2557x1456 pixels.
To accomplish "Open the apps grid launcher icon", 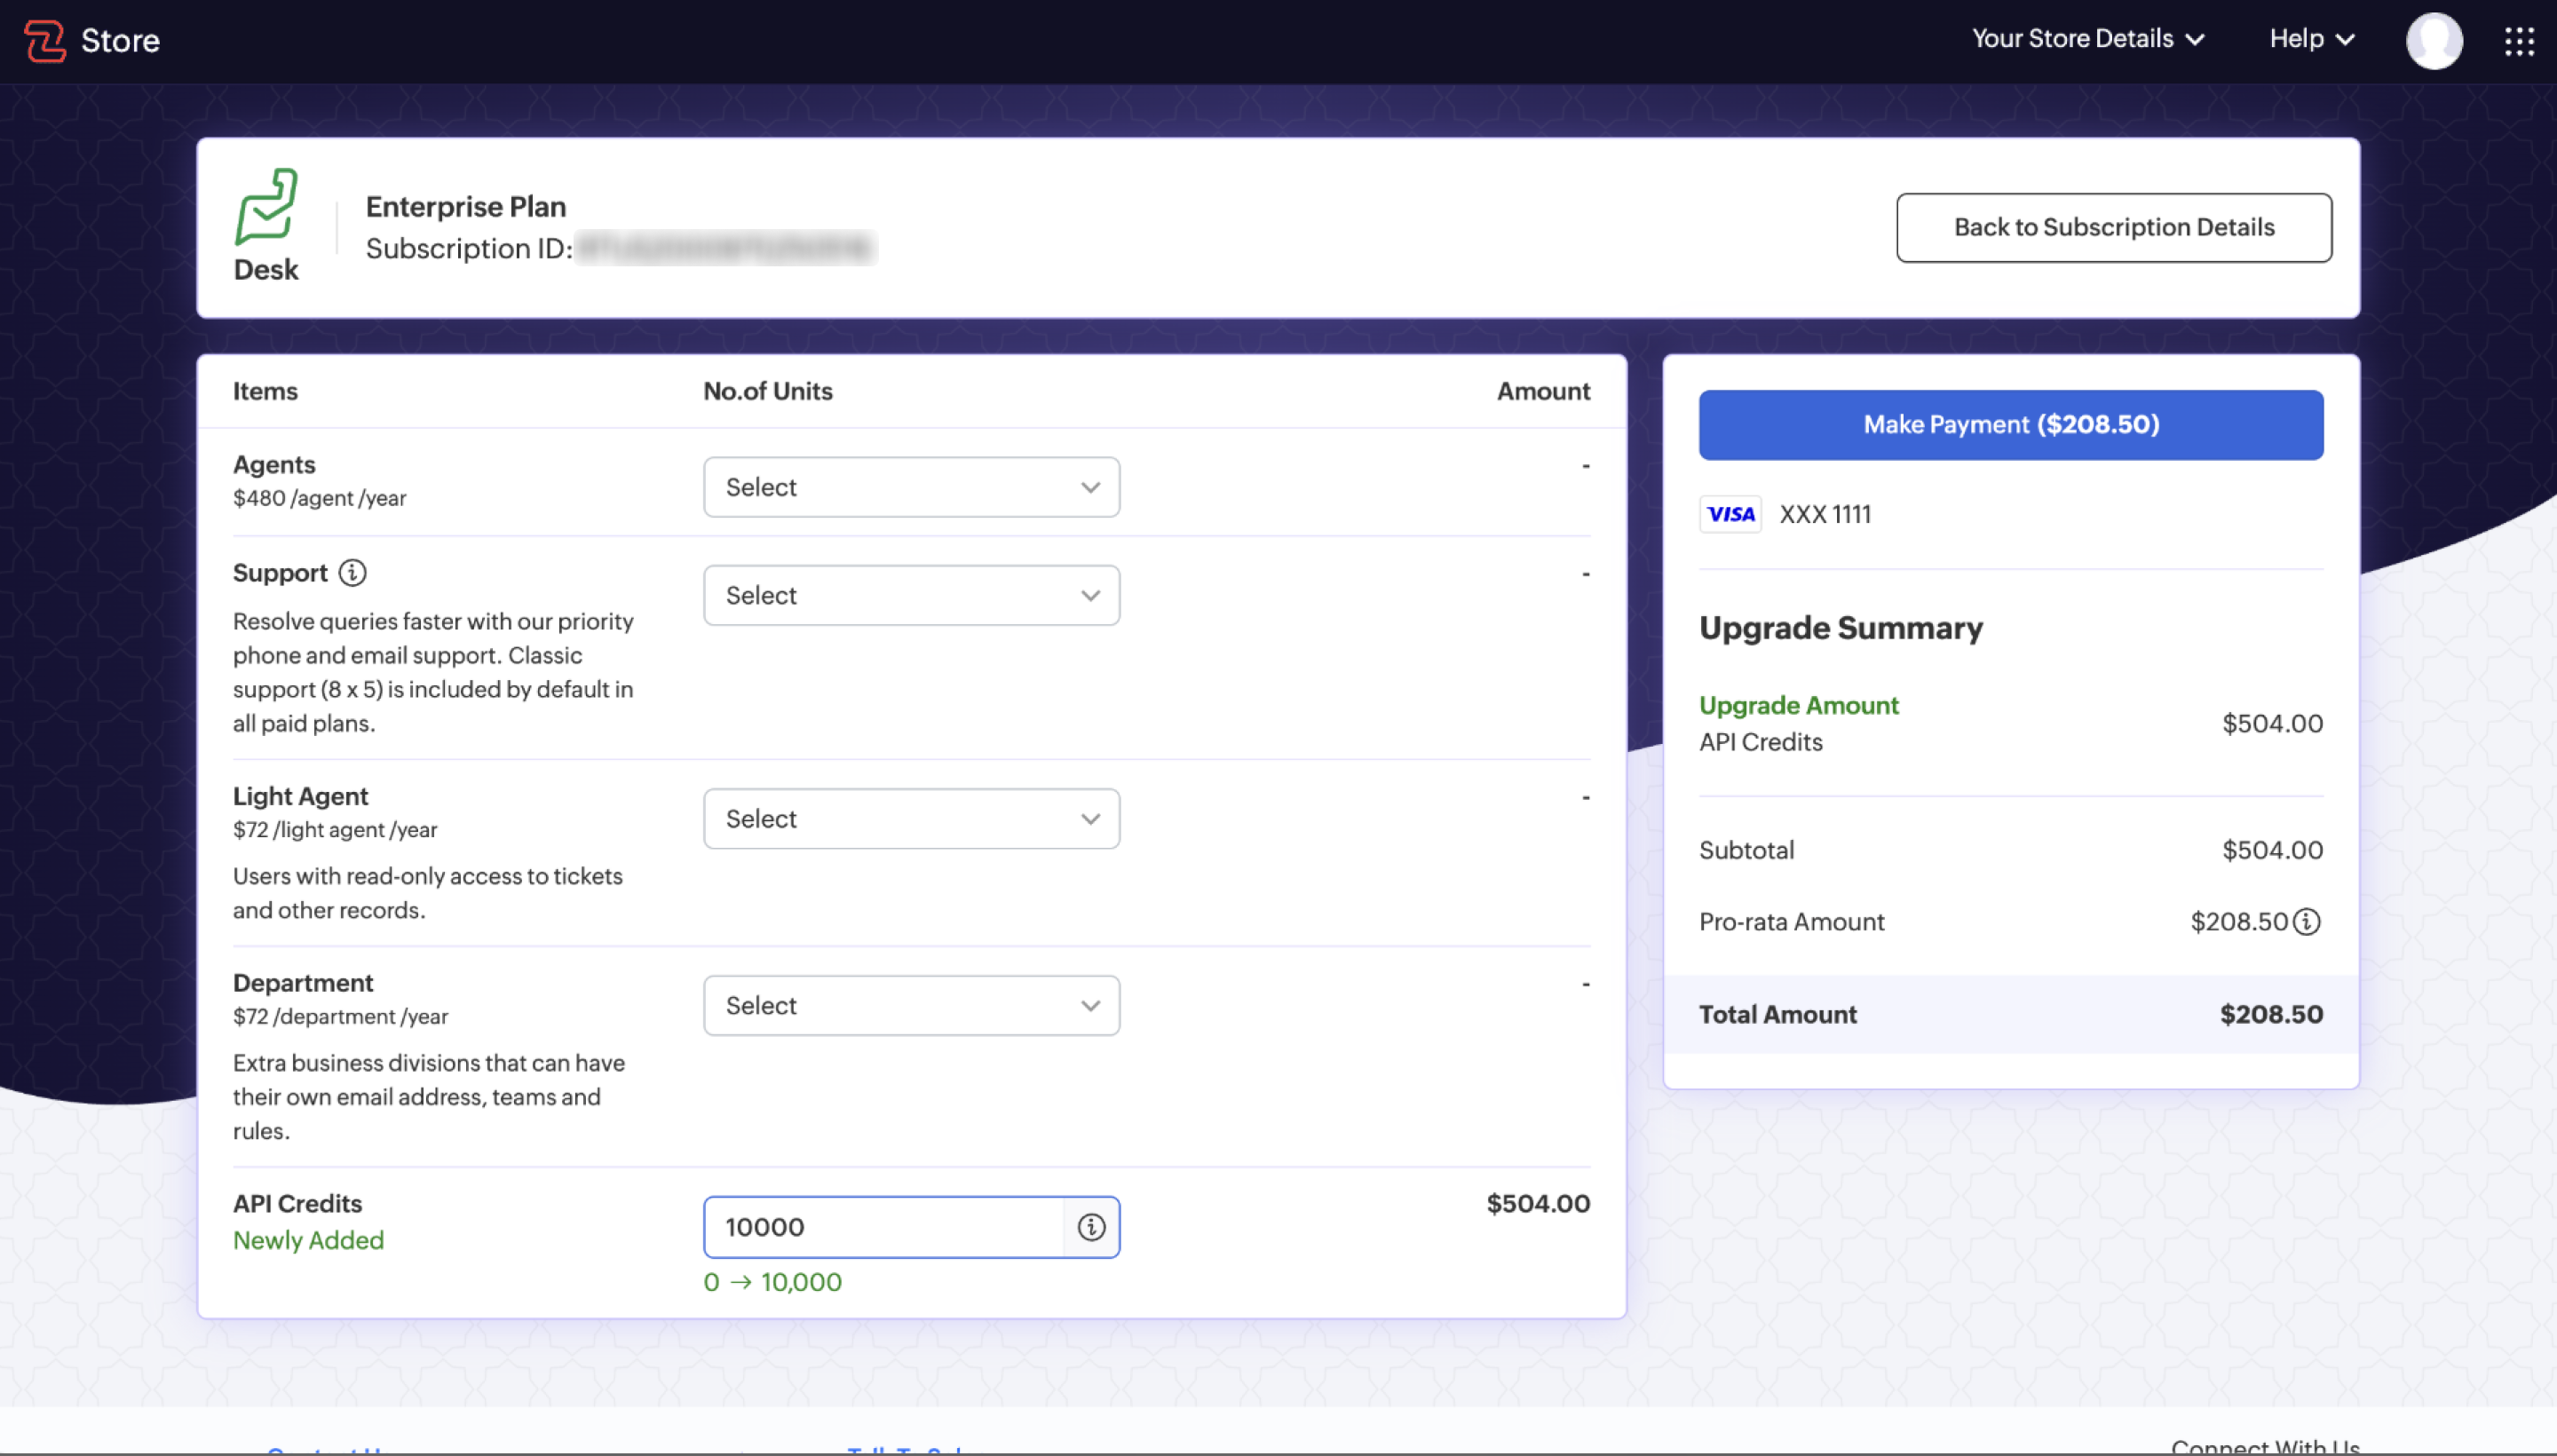I will pyautogui.click(x=2518, y=41).
